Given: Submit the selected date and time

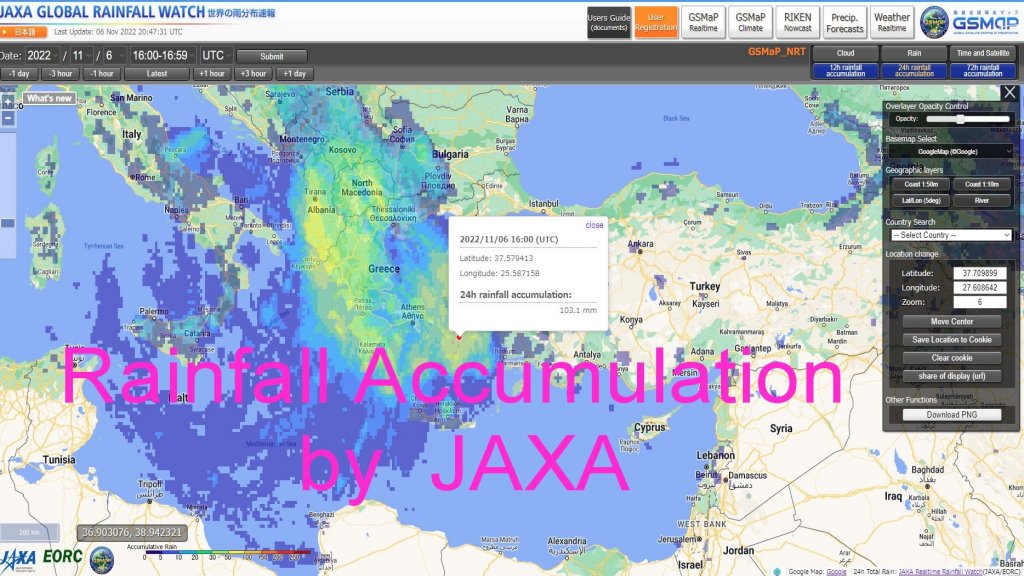Looking at the screenshot, I should pos(272,56).
